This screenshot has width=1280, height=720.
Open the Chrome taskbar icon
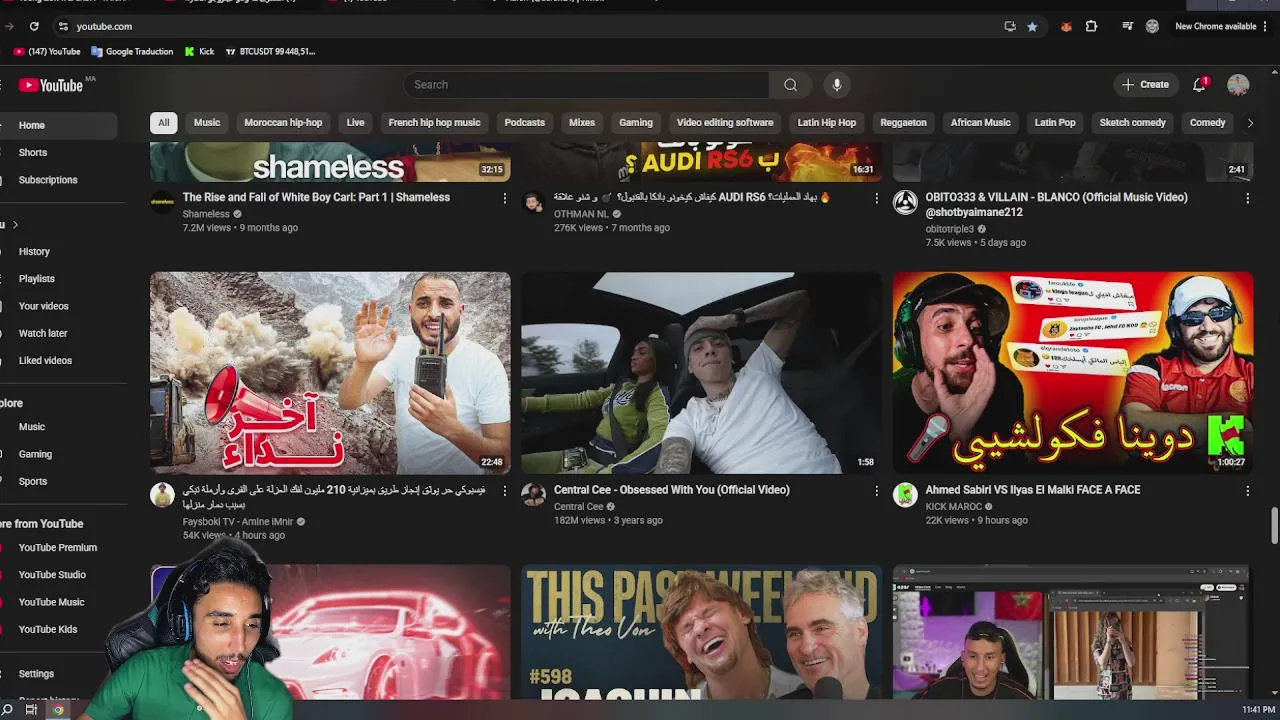tap(58, 710)
